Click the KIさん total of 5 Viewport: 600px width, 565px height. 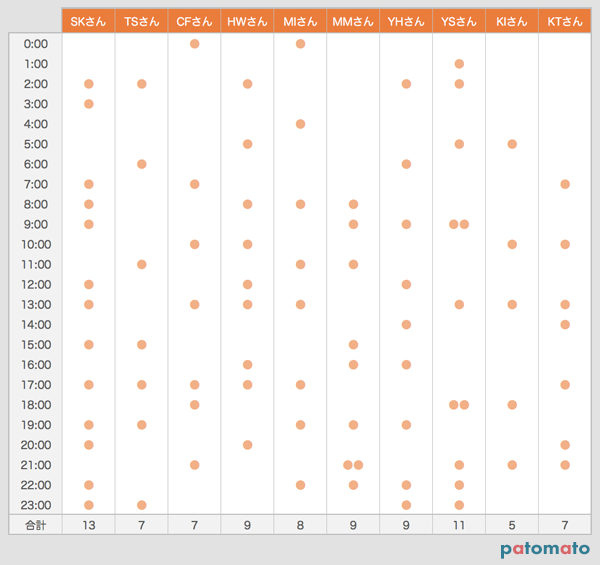pos(512,525)
